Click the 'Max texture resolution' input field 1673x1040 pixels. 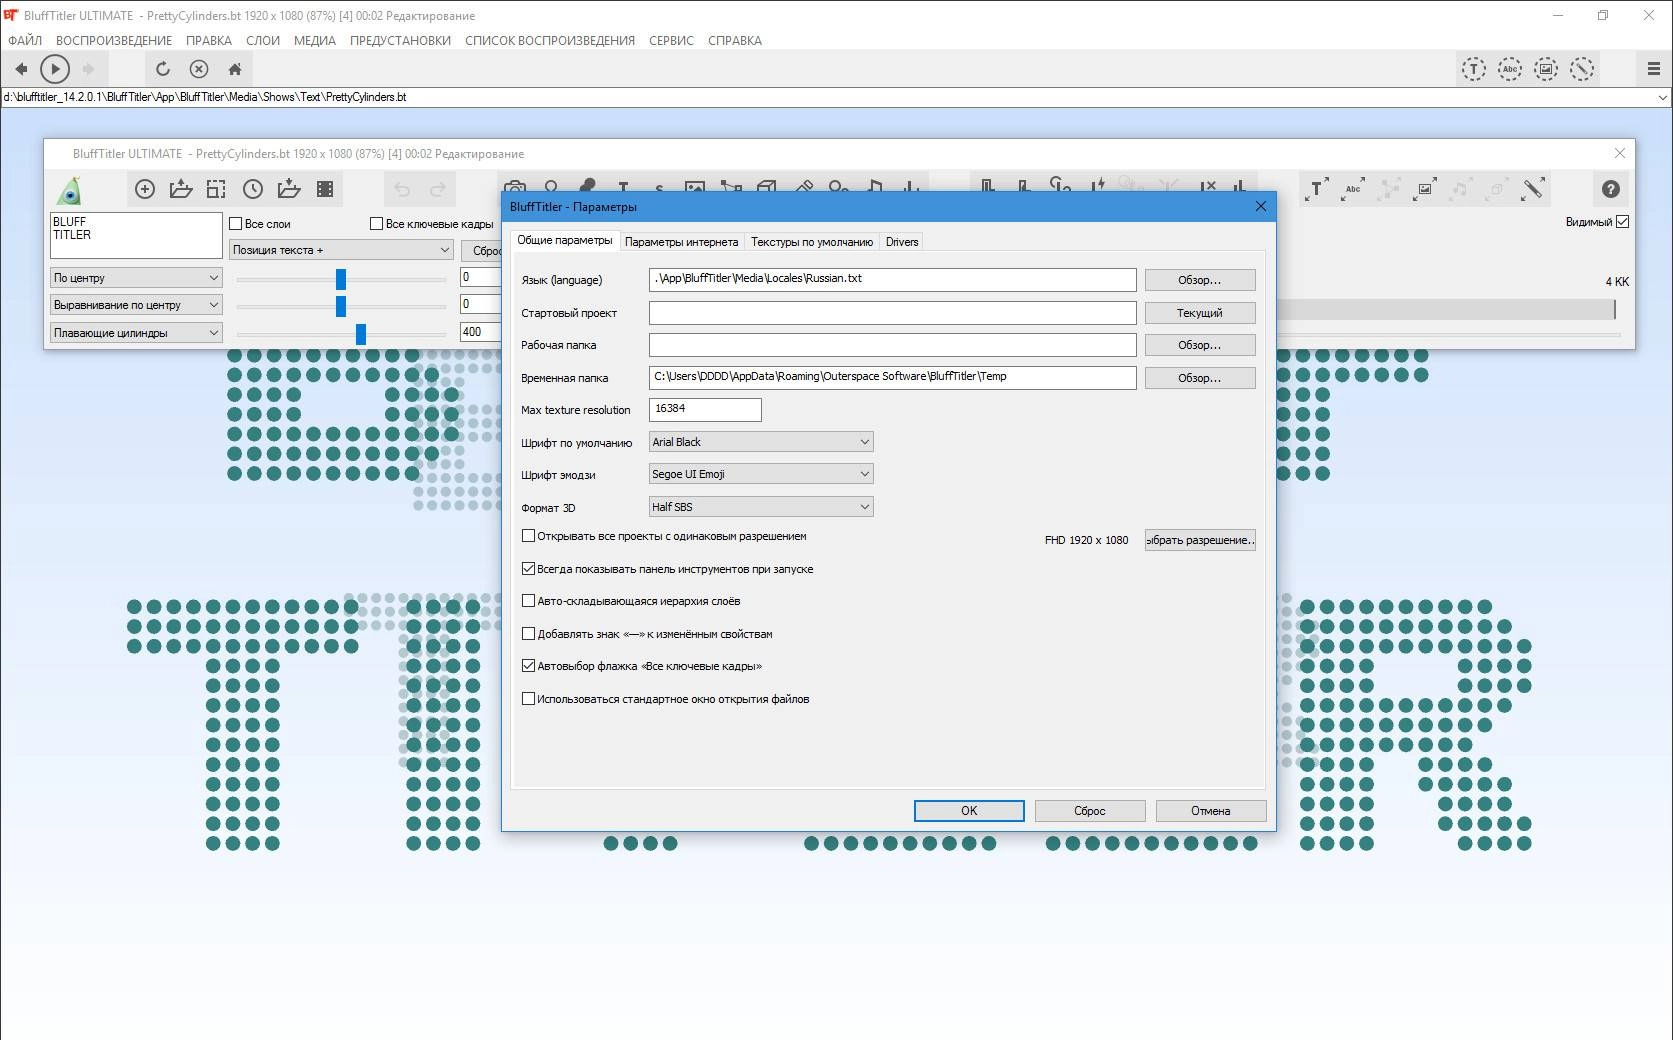tap(705, 409)
